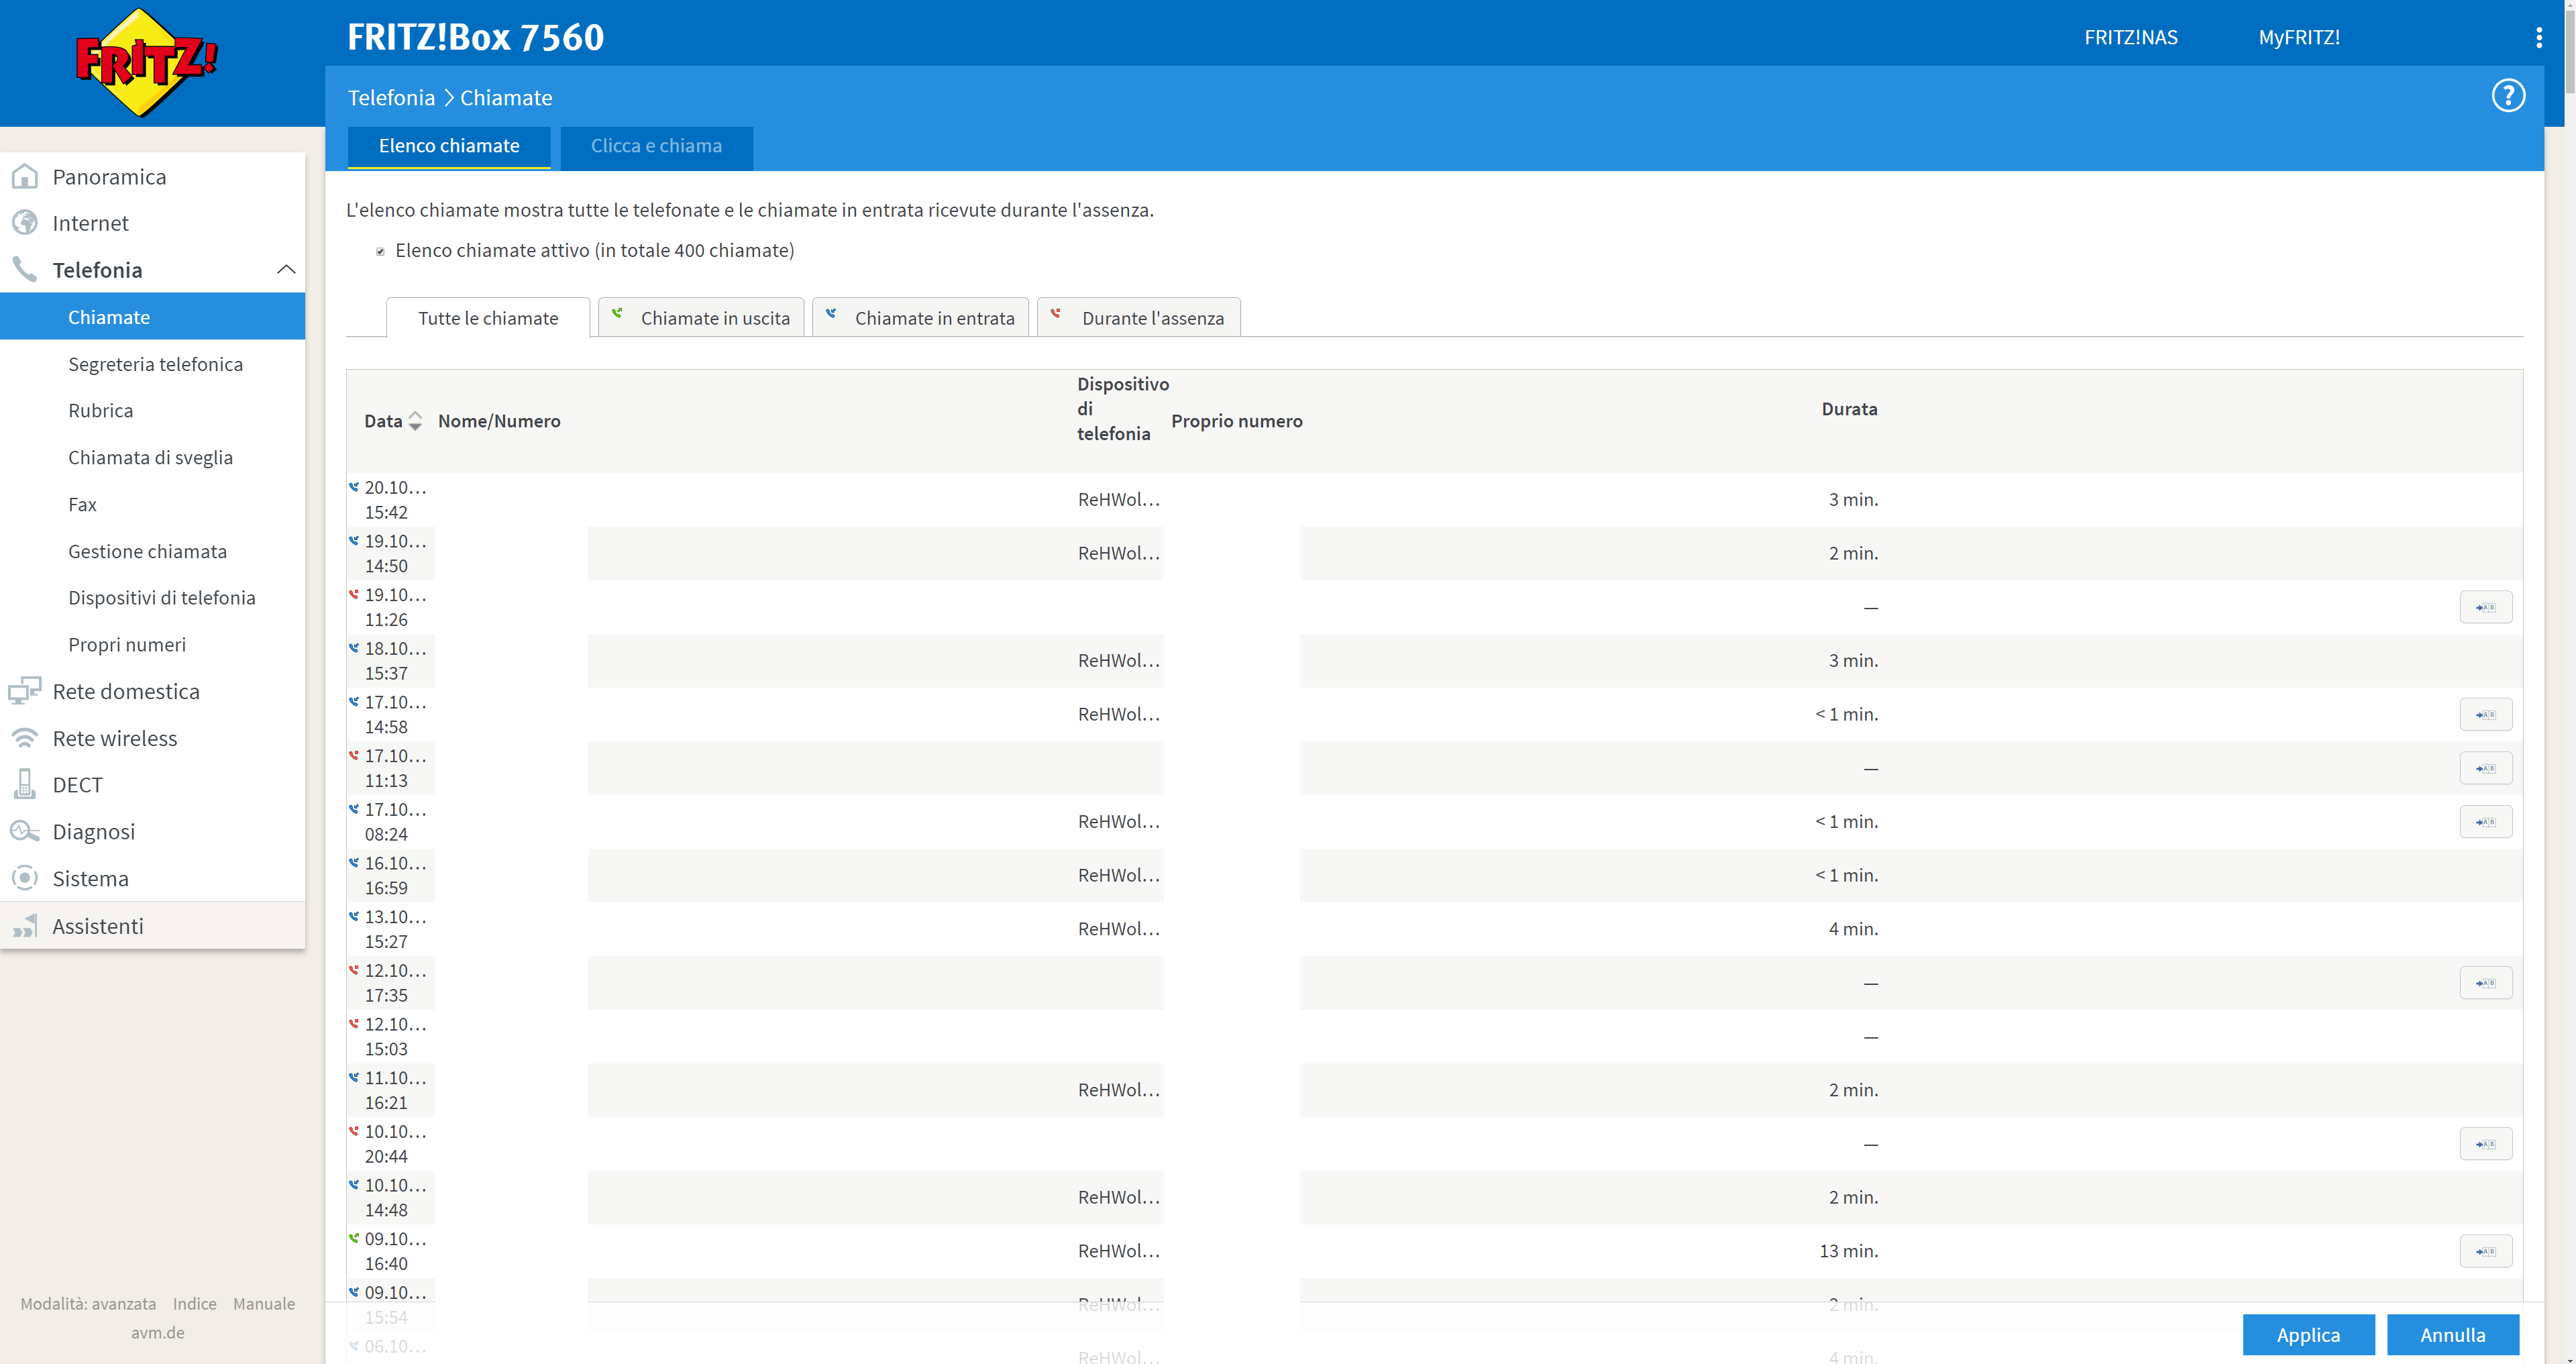Expand the Rete domestica section

(x=126, y=691)
